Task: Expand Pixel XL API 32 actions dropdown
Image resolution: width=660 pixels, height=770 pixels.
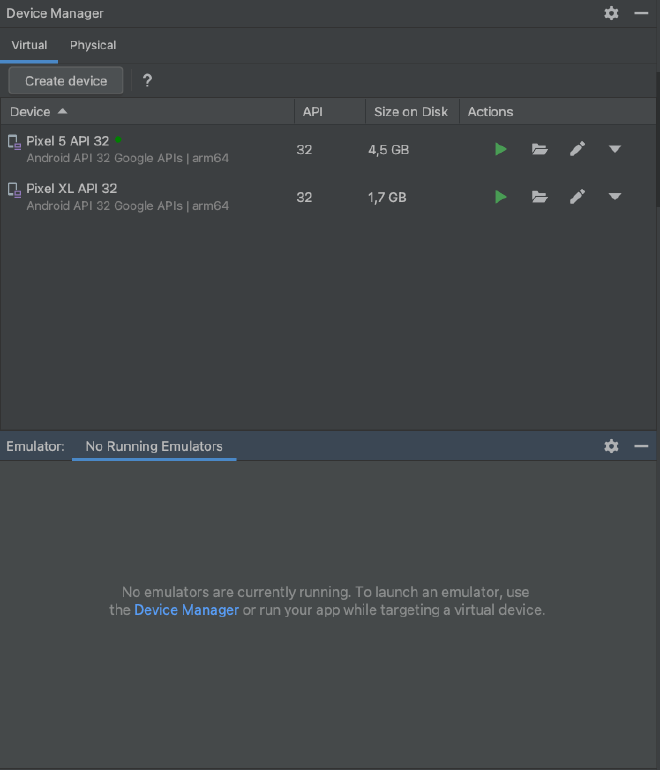Action: click(x=615, y=197)
